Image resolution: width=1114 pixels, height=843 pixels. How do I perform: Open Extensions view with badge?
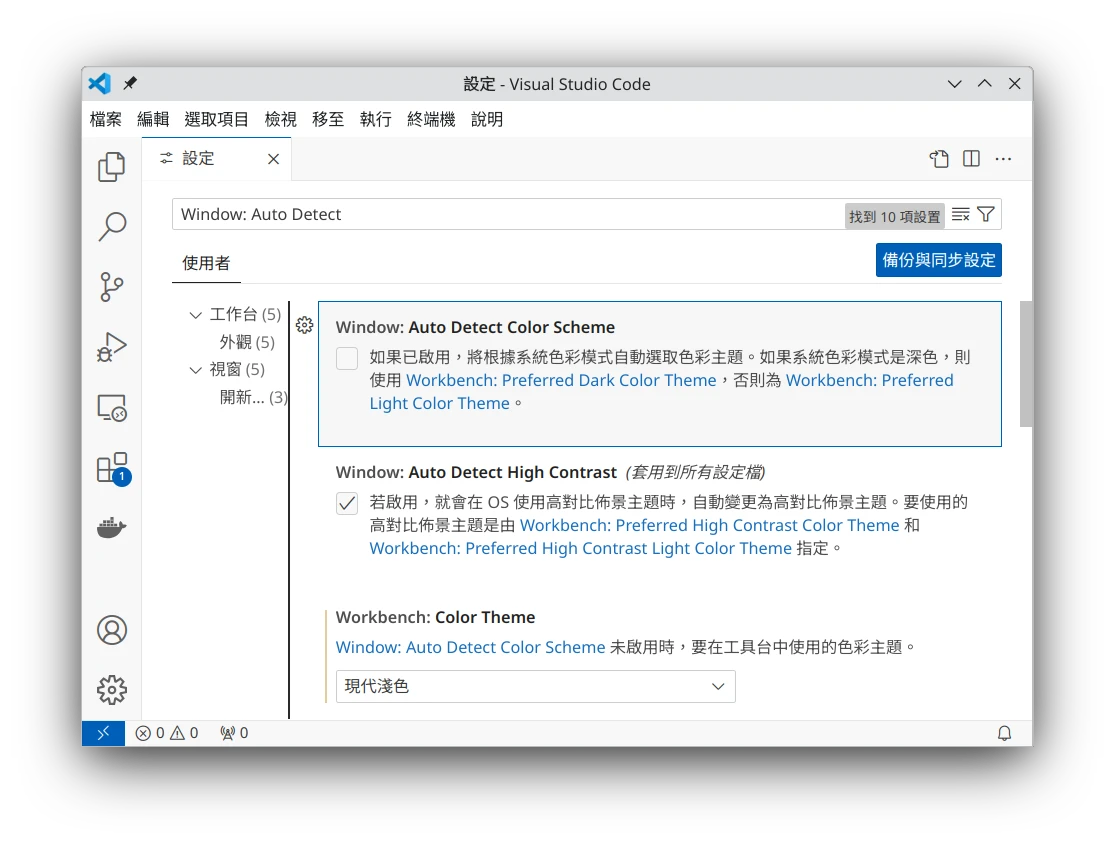point(111,468)
